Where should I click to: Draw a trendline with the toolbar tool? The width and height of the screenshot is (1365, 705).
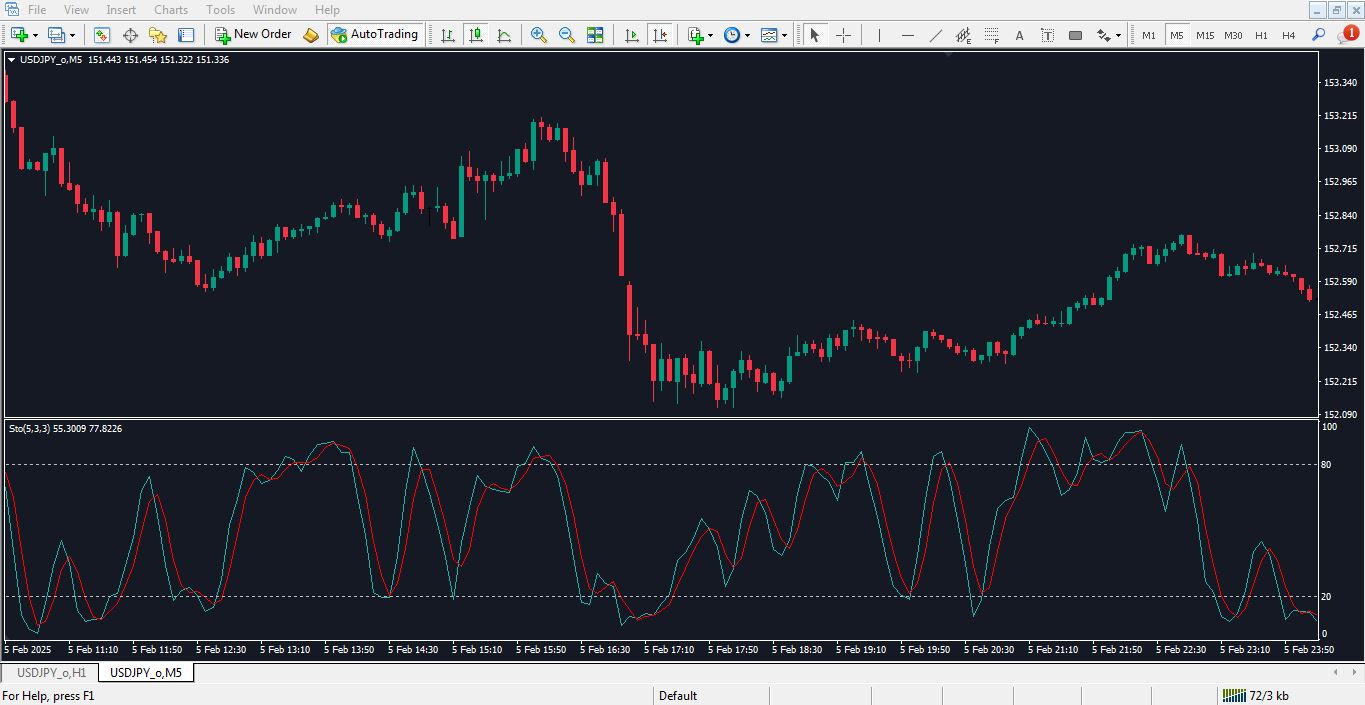pos(935,35)
